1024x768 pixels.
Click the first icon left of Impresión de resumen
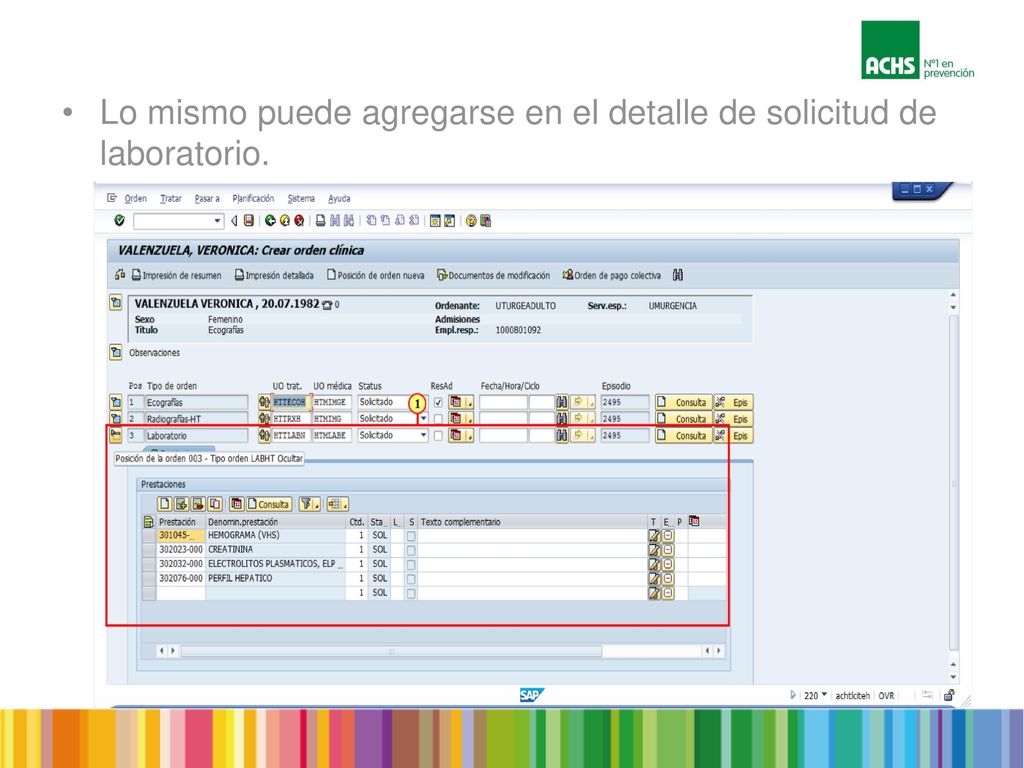120,275
